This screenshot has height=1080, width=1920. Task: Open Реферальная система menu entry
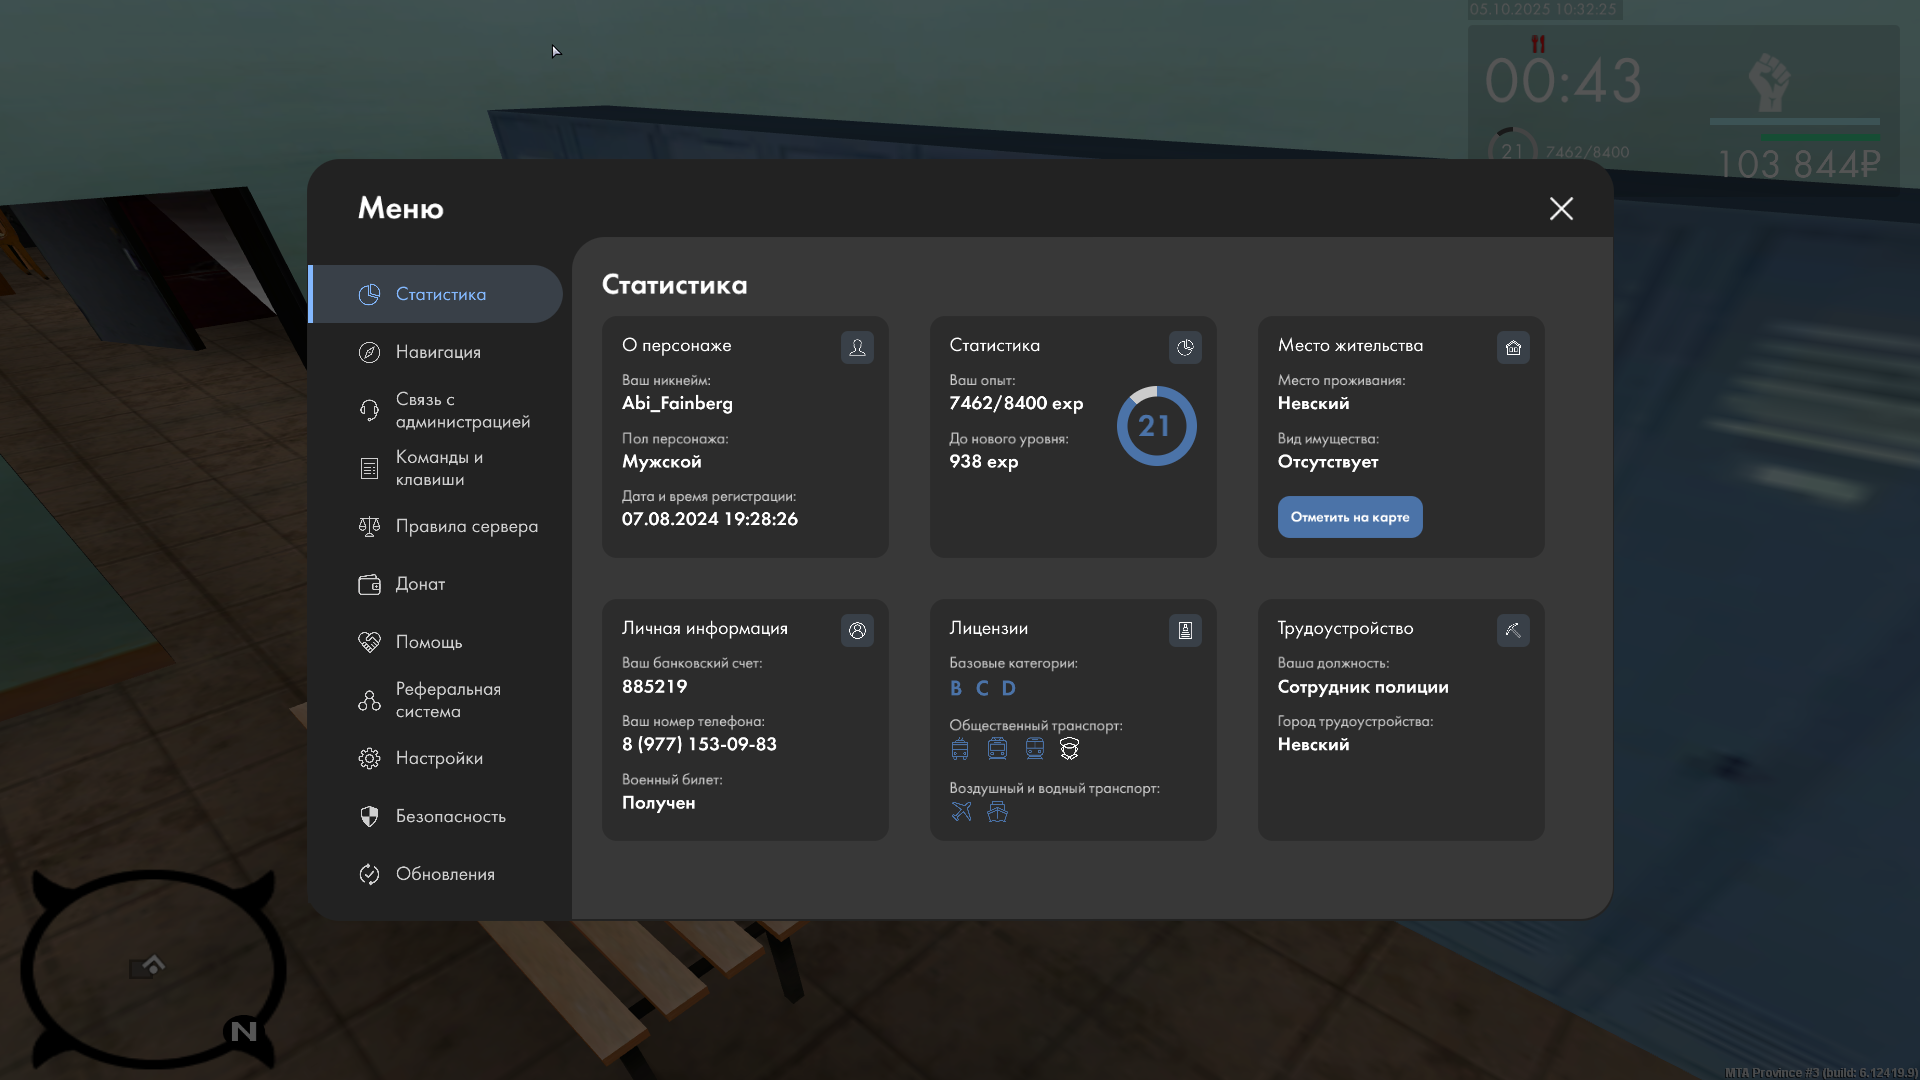pos(446,700)
